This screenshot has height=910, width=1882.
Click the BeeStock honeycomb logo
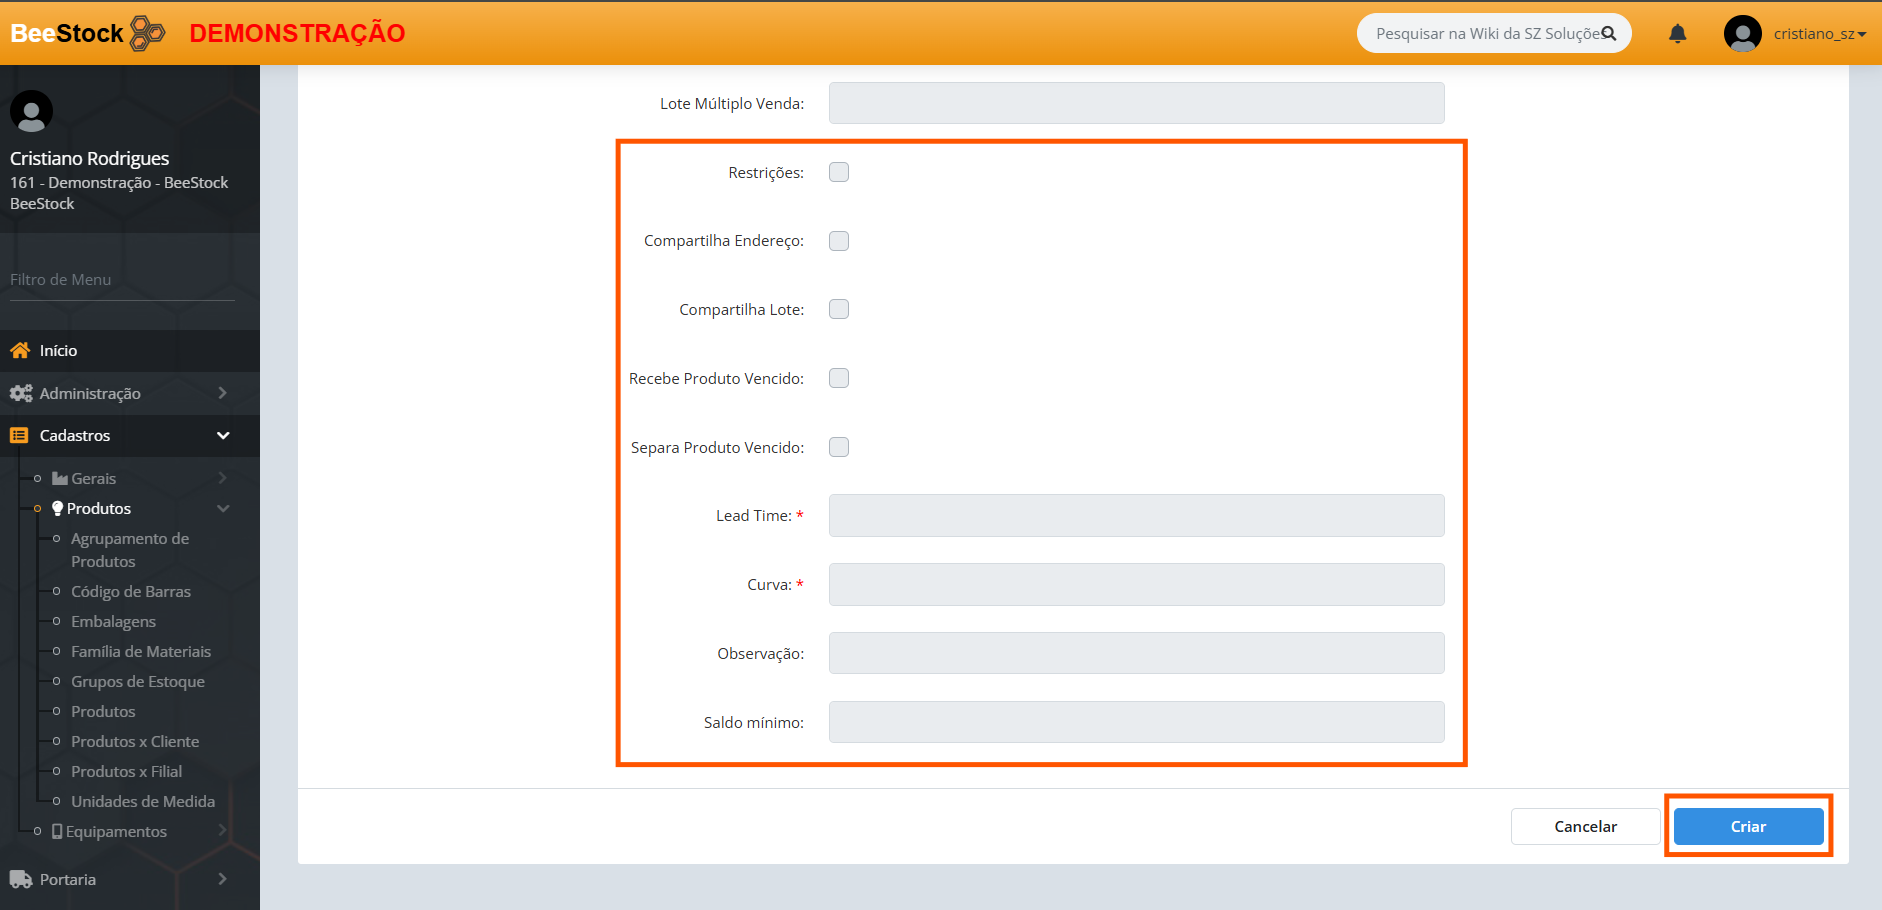[148, 33]
